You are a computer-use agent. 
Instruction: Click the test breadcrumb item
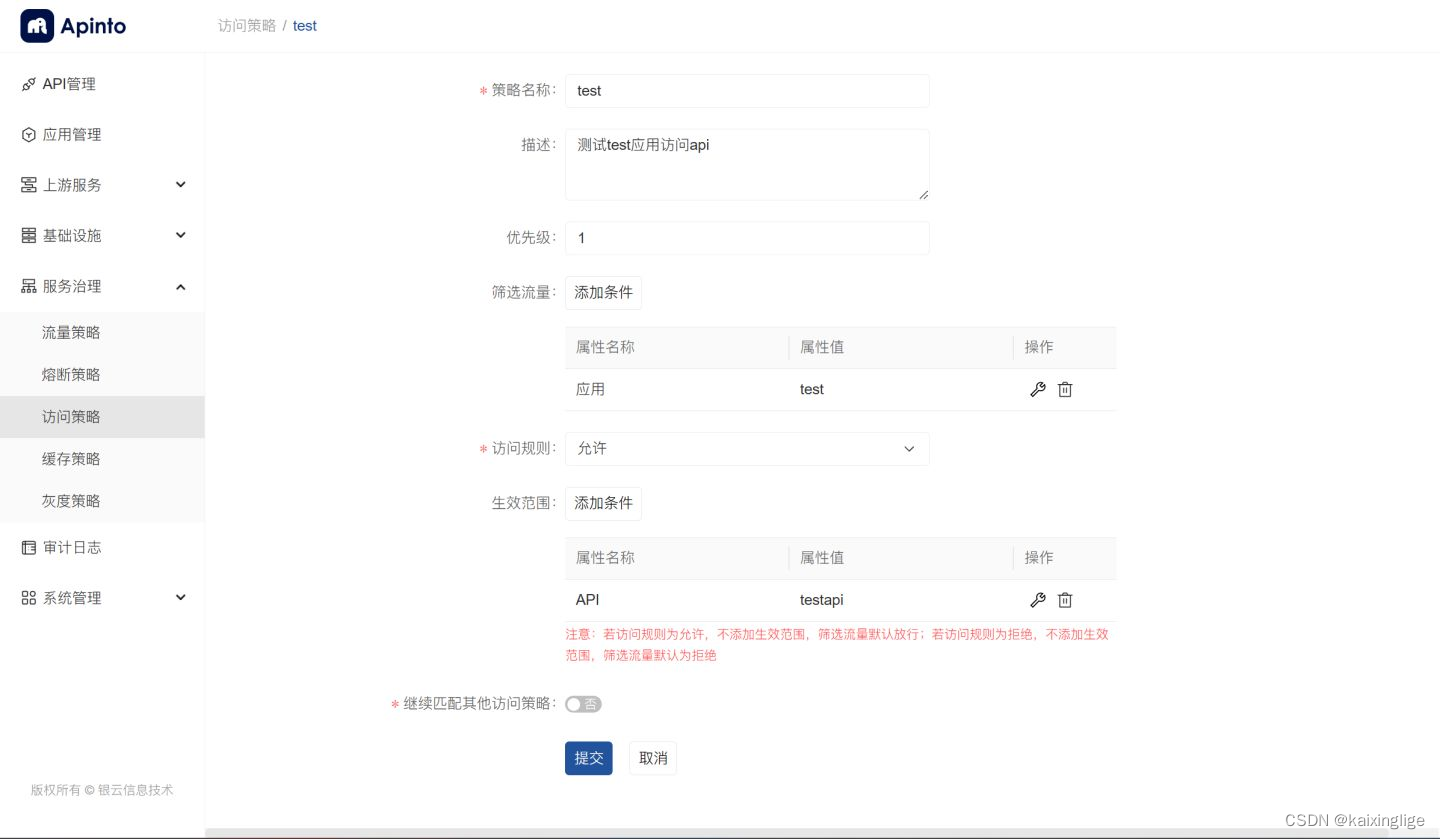tap(305, 26)
